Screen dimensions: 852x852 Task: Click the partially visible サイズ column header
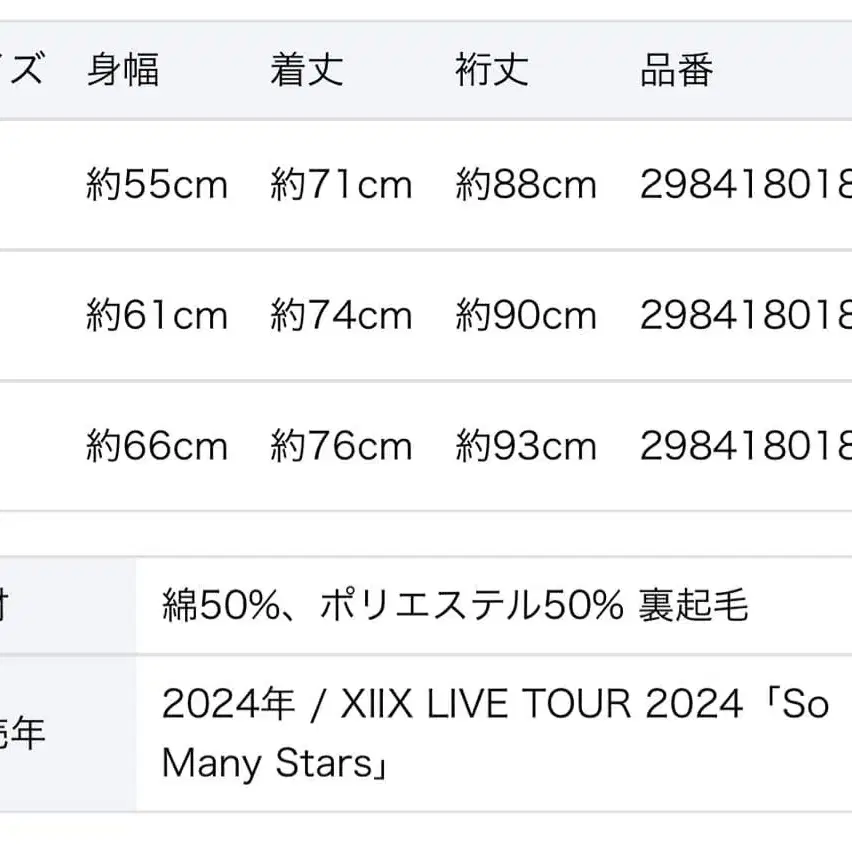24,71
